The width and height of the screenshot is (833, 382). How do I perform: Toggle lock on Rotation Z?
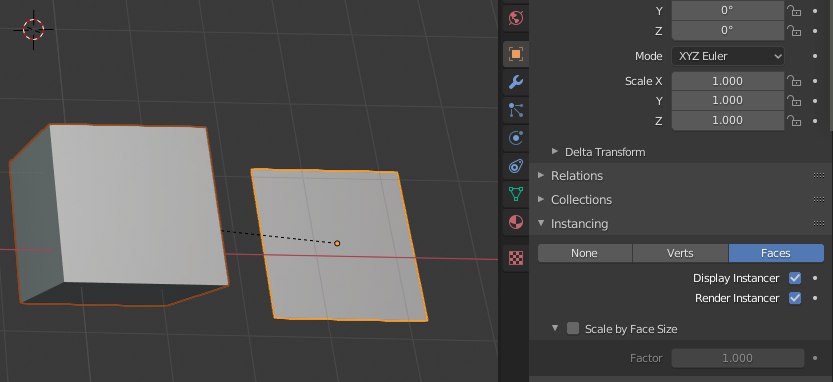pyautogui.click(x=794, y=31)
